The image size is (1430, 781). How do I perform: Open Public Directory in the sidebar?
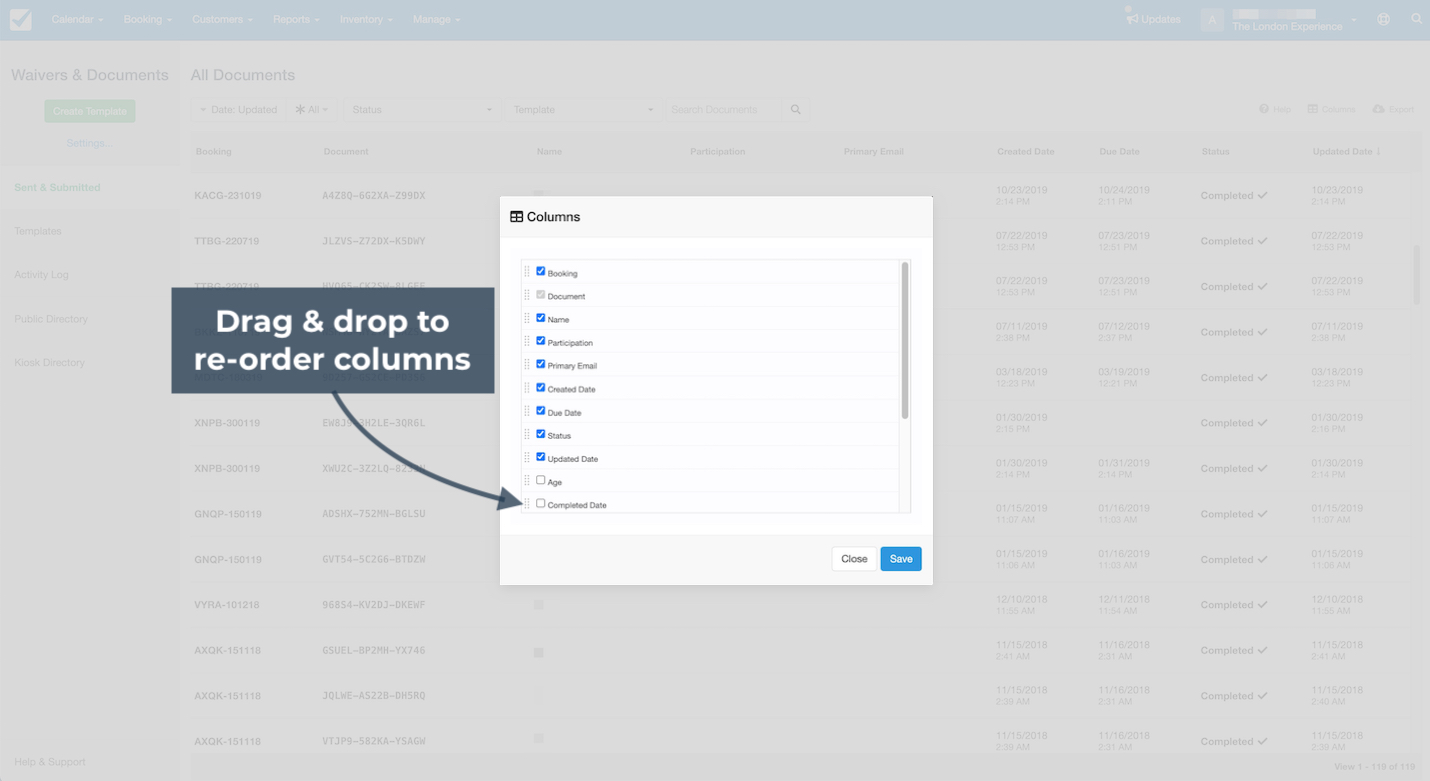tap(51, 319)
